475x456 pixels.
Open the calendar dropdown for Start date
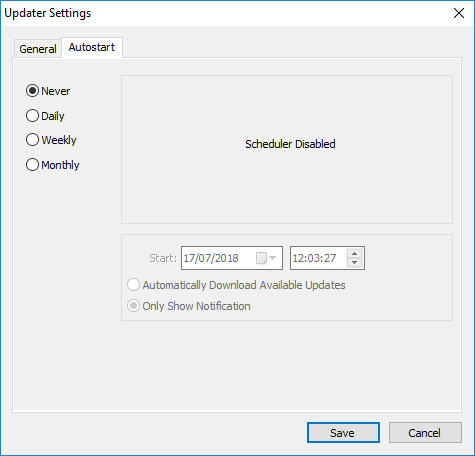click(266, 258)
